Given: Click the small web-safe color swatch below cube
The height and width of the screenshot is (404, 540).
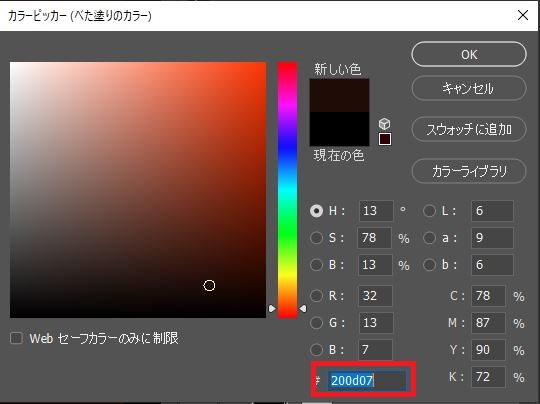Looking at the screenshot, I should [x=385, y=139].
